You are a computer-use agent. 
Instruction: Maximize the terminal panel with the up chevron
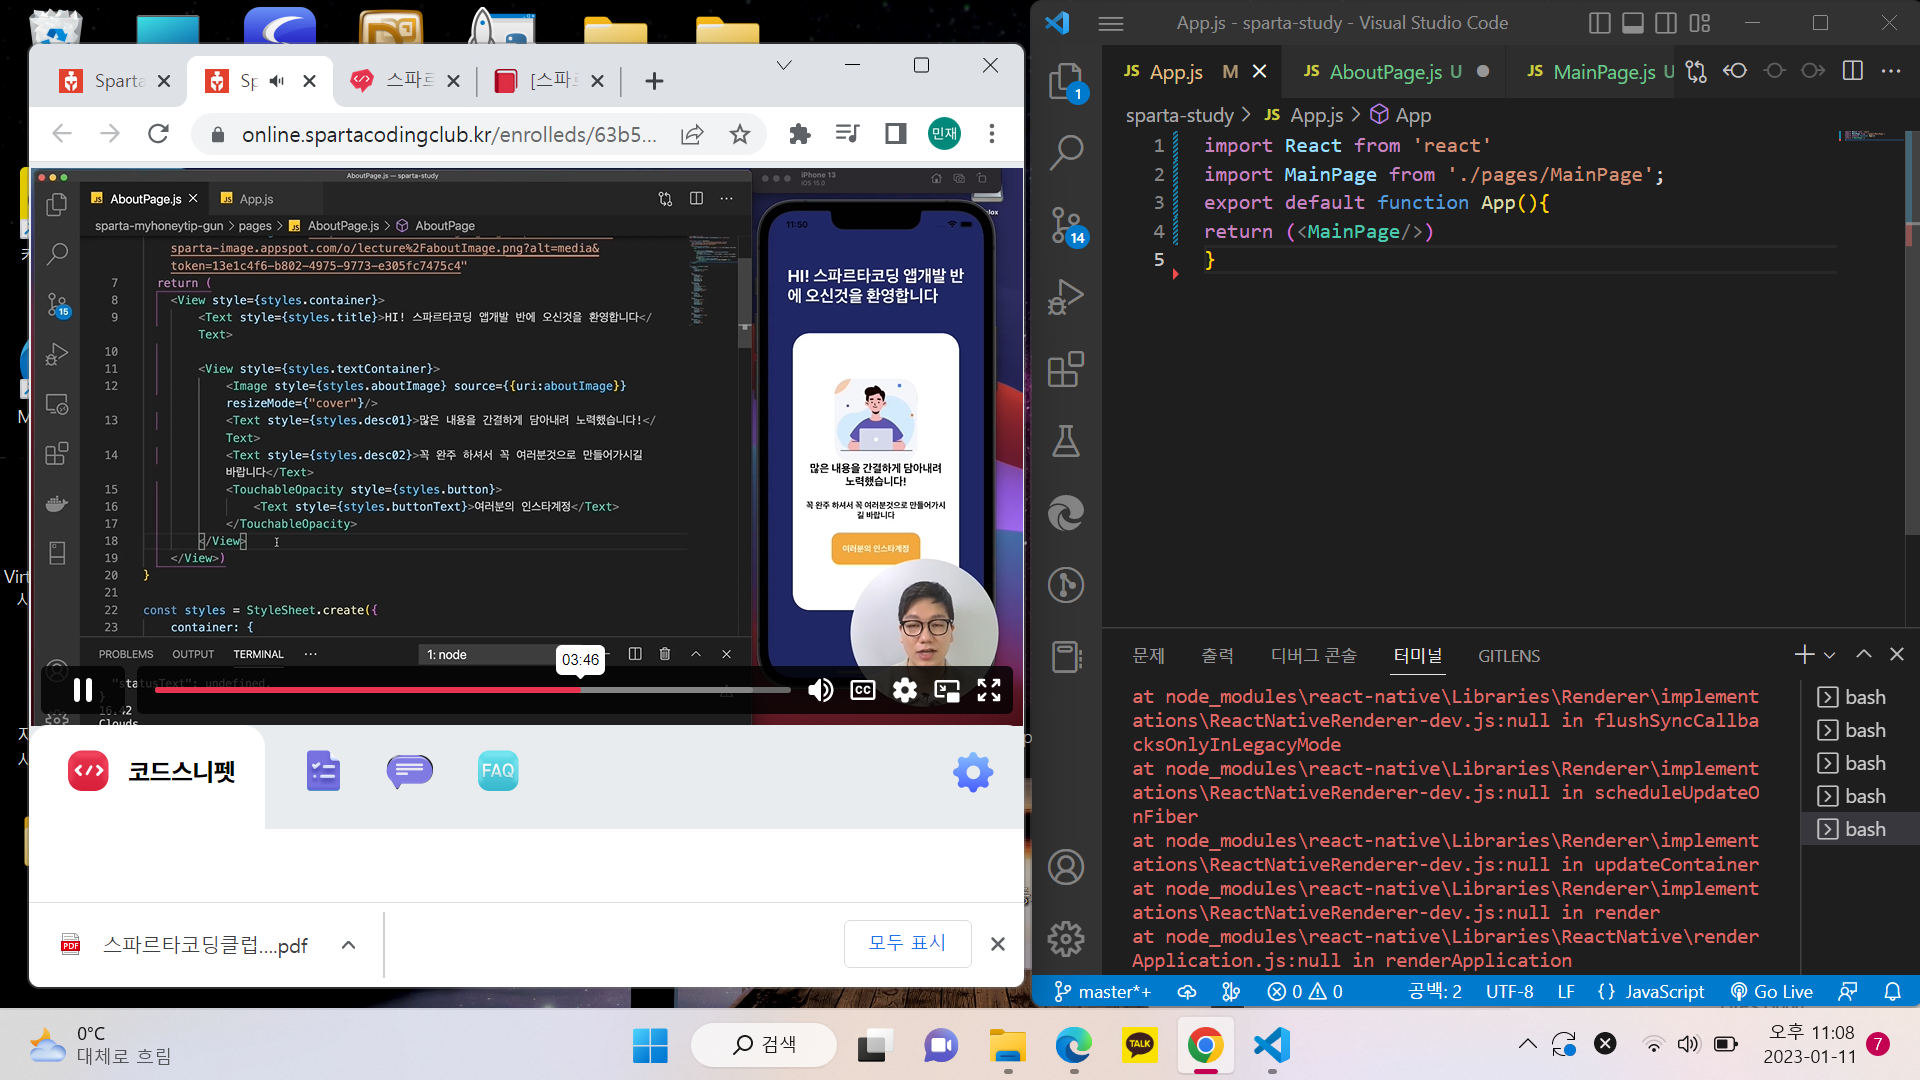point(1864,654)
